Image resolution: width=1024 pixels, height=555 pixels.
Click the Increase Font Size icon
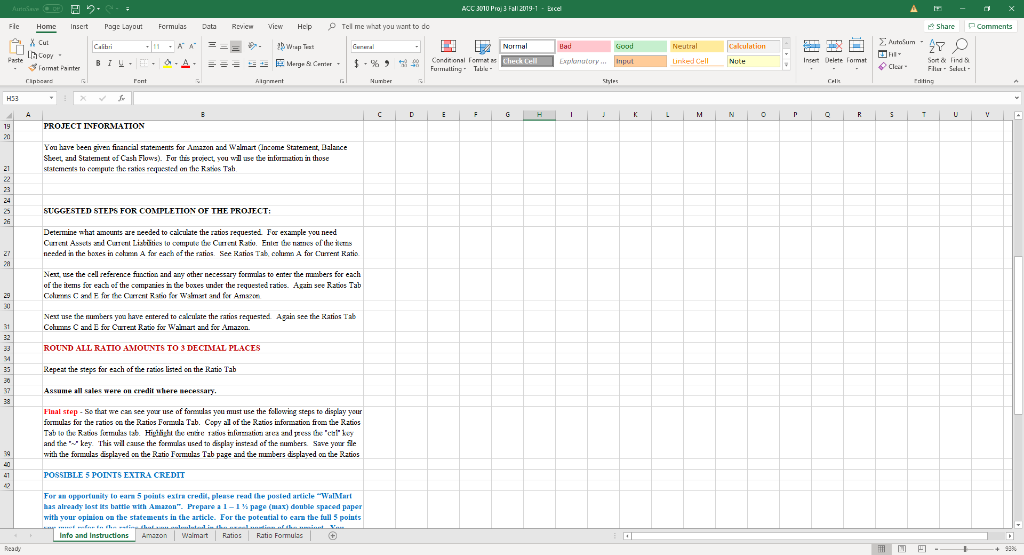pyautogui.click(x=181, y=46)
